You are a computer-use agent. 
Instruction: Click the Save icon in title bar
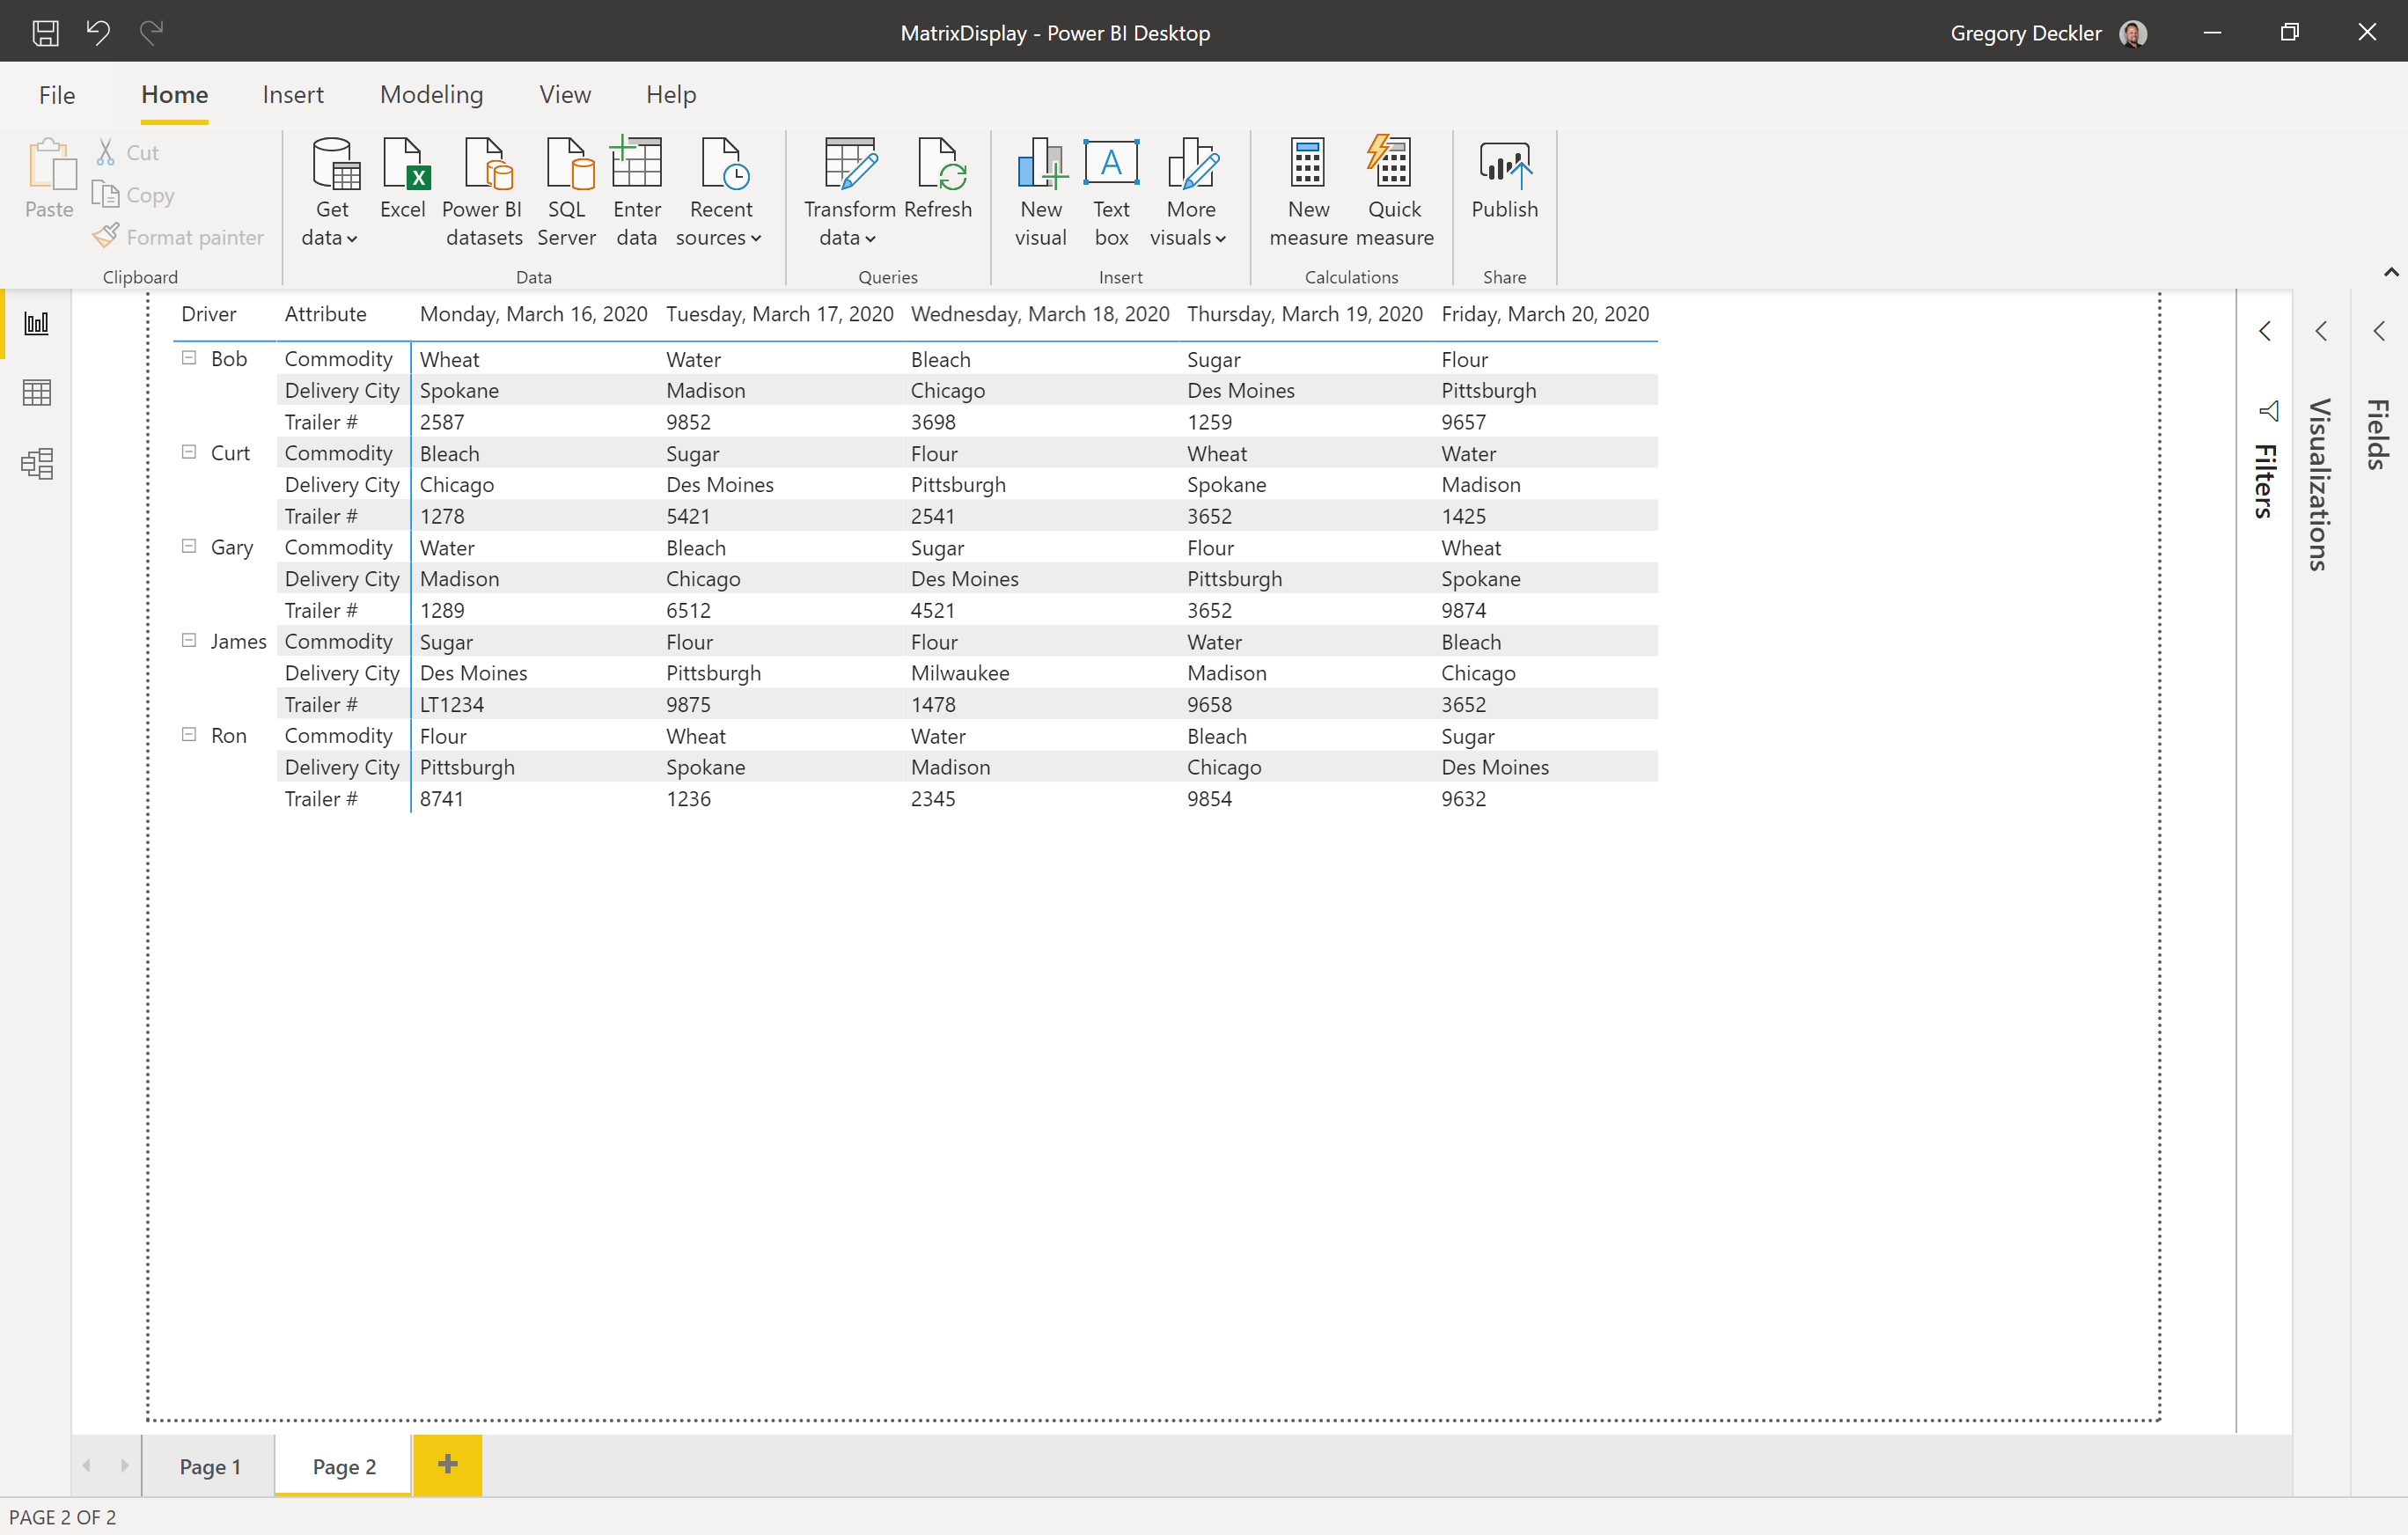pyautogui.click(x=46, y=33)
